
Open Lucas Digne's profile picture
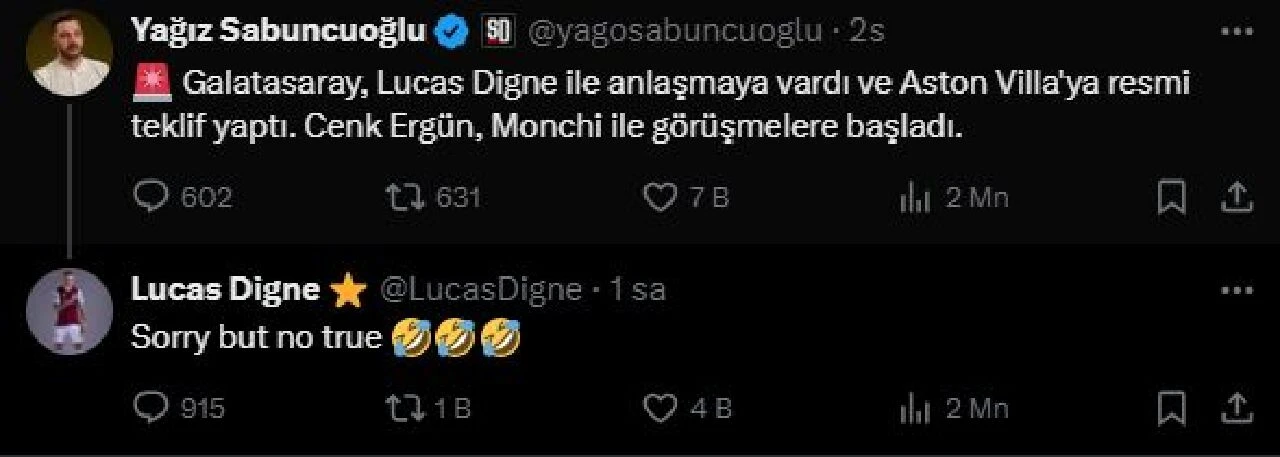coord(69,311)
